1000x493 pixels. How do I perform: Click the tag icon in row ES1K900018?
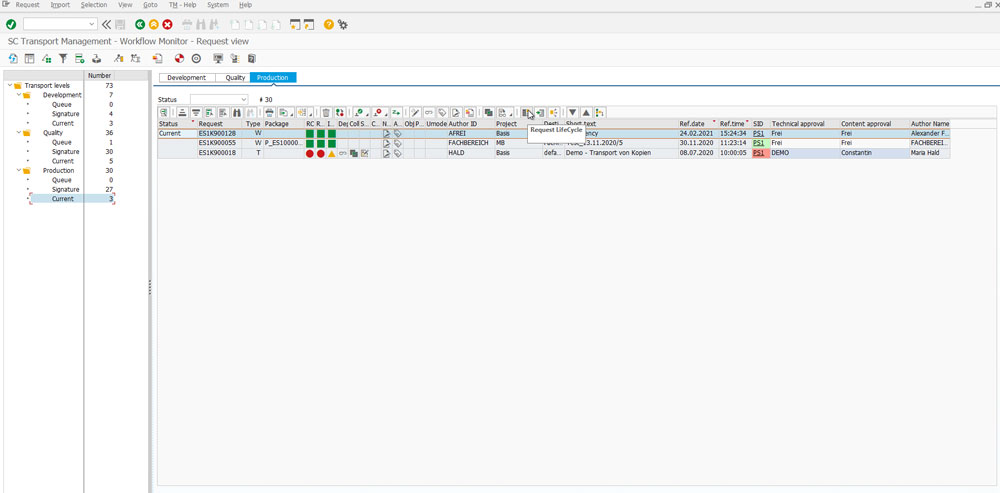point(397,153)
